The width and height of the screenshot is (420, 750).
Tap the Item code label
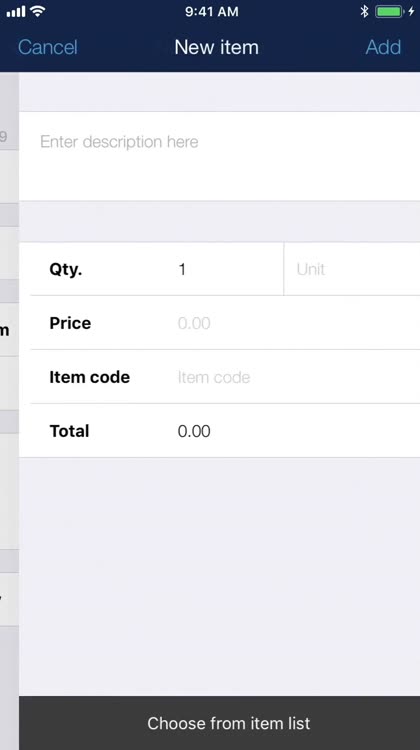[89, 377]
